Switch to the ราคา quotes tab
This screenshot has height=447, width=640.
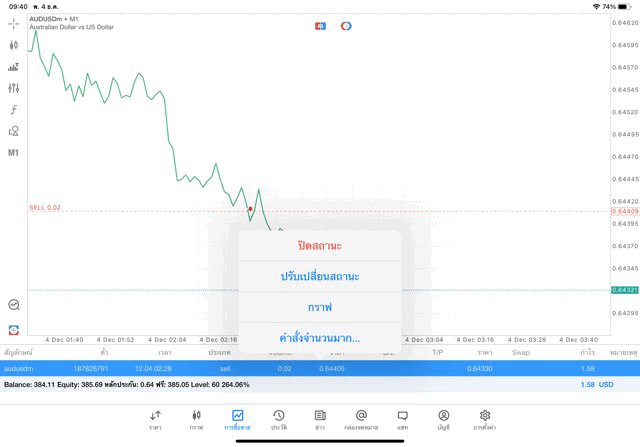(155, 419)
